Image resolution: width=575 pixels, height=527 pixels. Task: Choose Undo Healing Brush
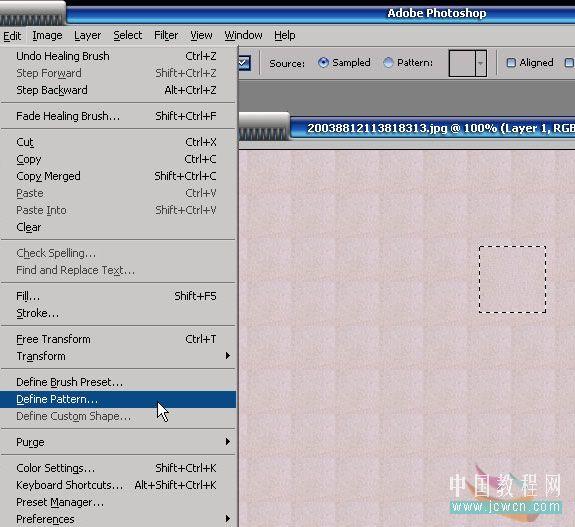point(117,56)
